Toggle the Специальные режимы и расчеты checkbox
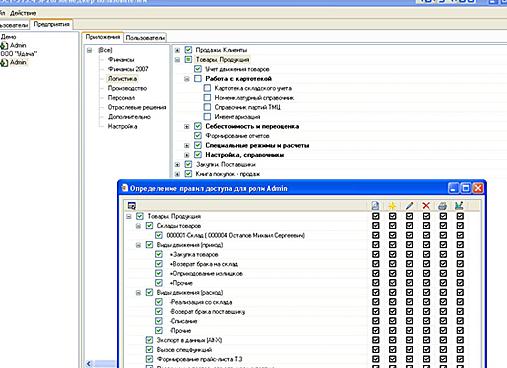 198,145
